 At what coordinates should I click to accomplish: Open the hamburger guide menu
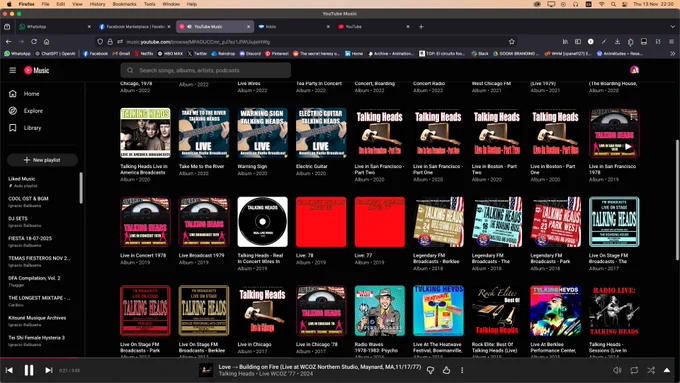pos(13,70)
